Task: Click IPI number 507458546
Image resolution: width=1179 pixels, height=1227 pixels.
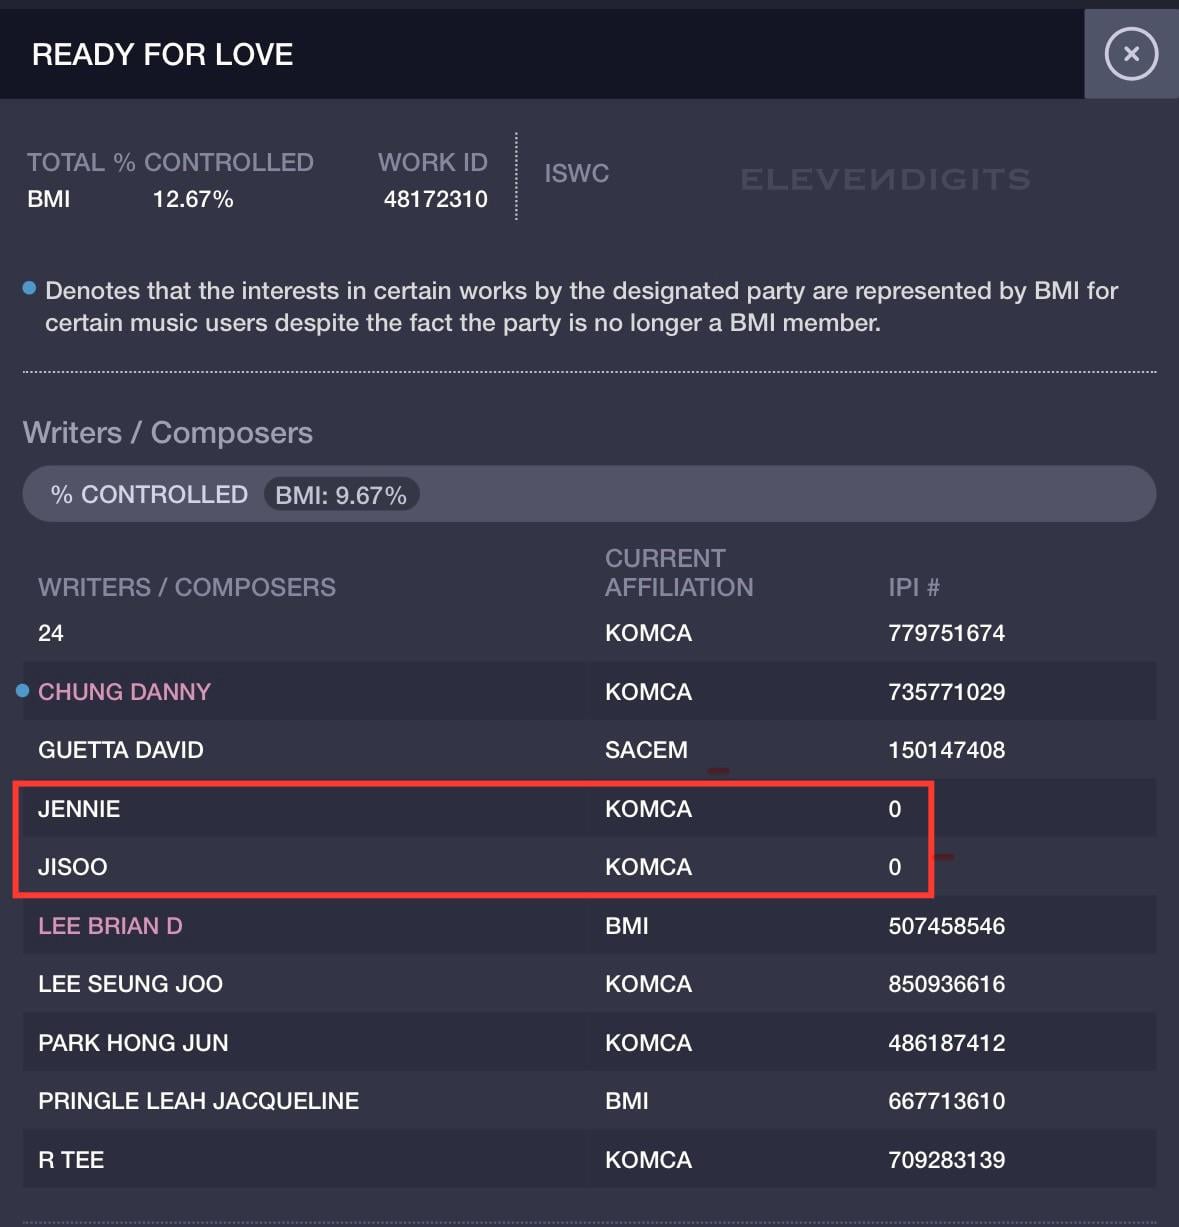Action: (x=946, y=926)
